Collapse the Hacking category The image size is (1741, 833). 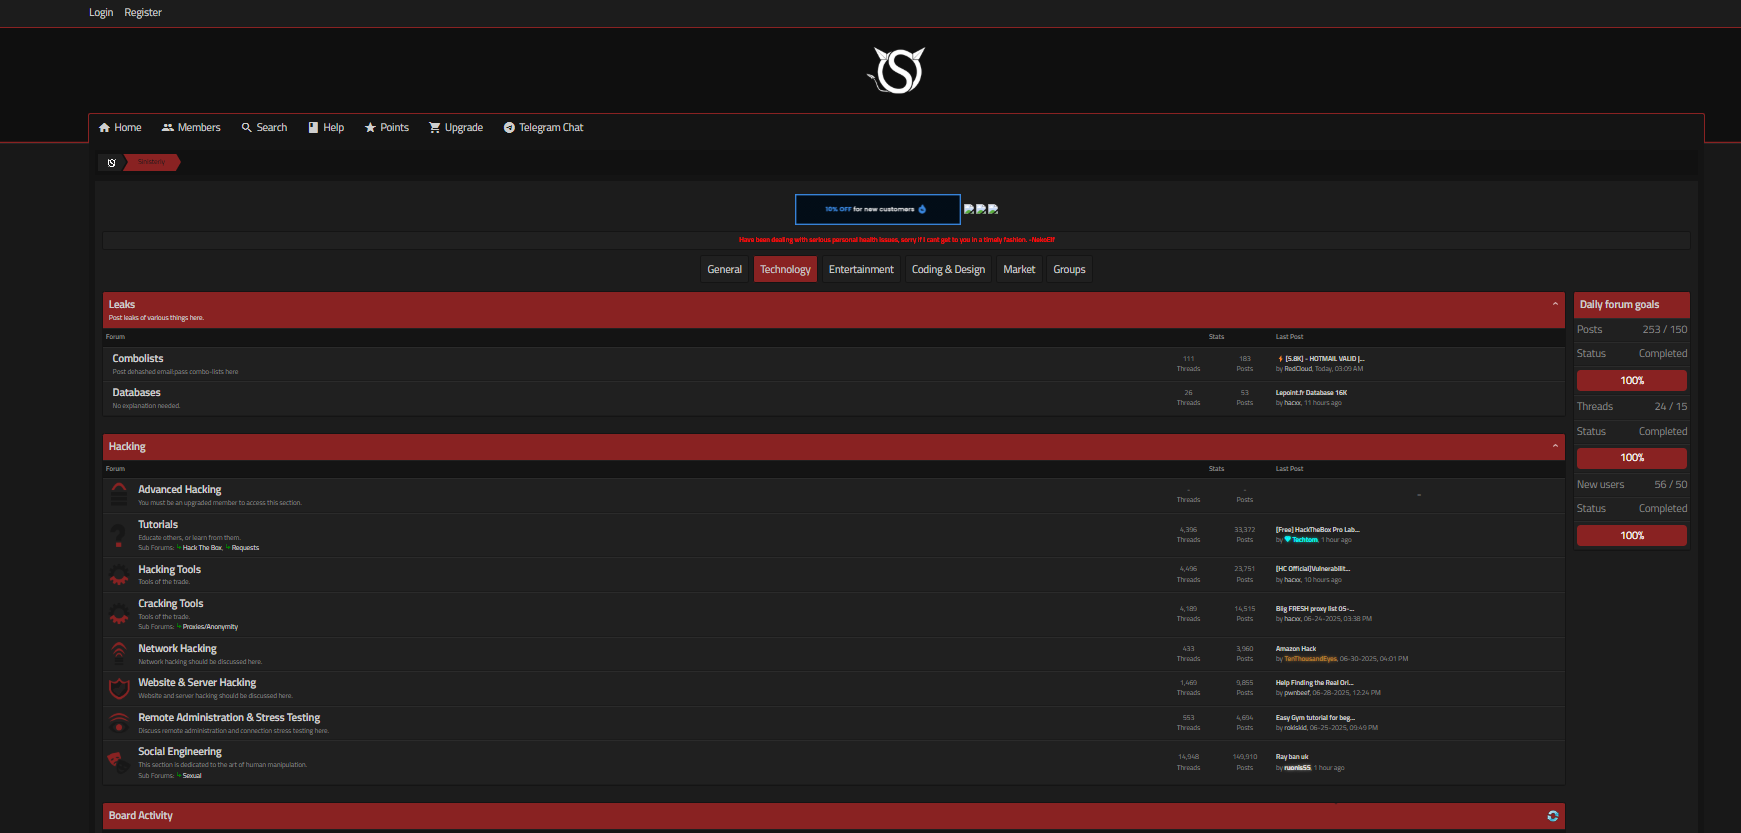point(1555,446)
